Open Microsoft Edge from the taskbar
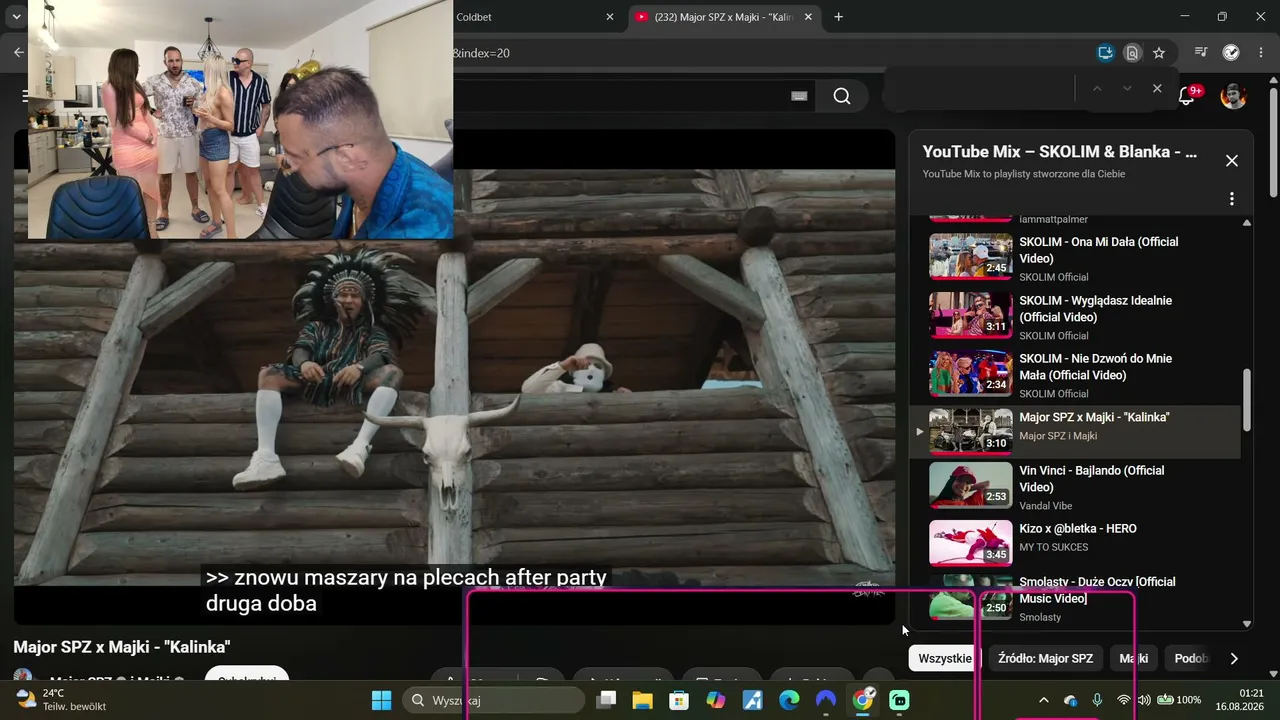 [789, 700]
